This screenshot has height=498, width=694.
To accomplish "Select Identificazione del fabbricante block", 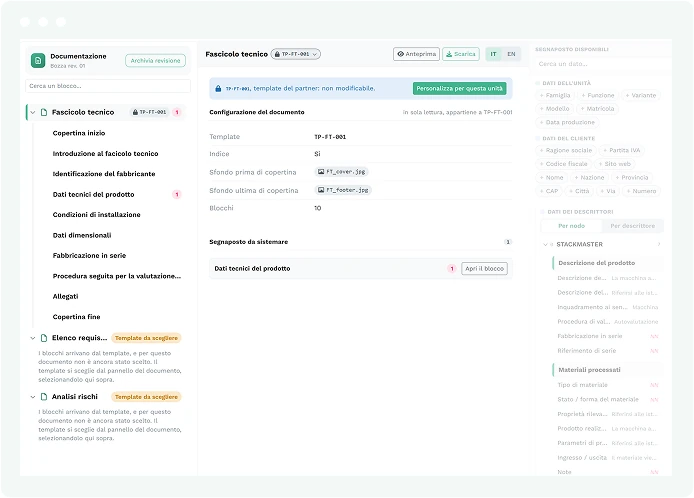I will [x=104, y=174].
